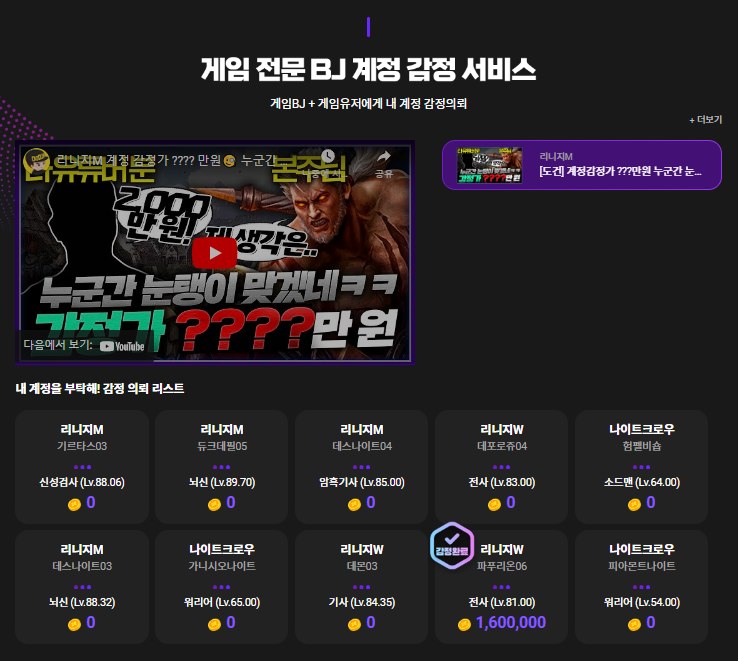Click the 전사 (Lv.83.00) text
The width and height of the screenshot is (738, 661).
[x=502, y=482]
